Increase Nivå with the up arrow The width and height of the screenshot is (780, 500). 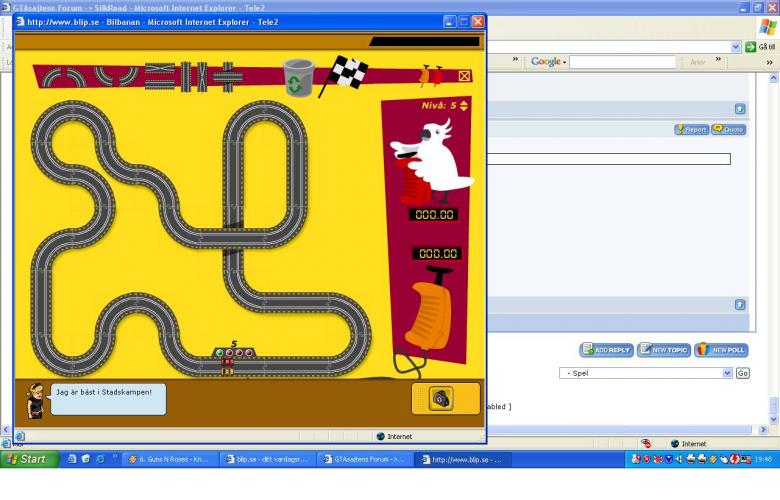coord(464,102)
